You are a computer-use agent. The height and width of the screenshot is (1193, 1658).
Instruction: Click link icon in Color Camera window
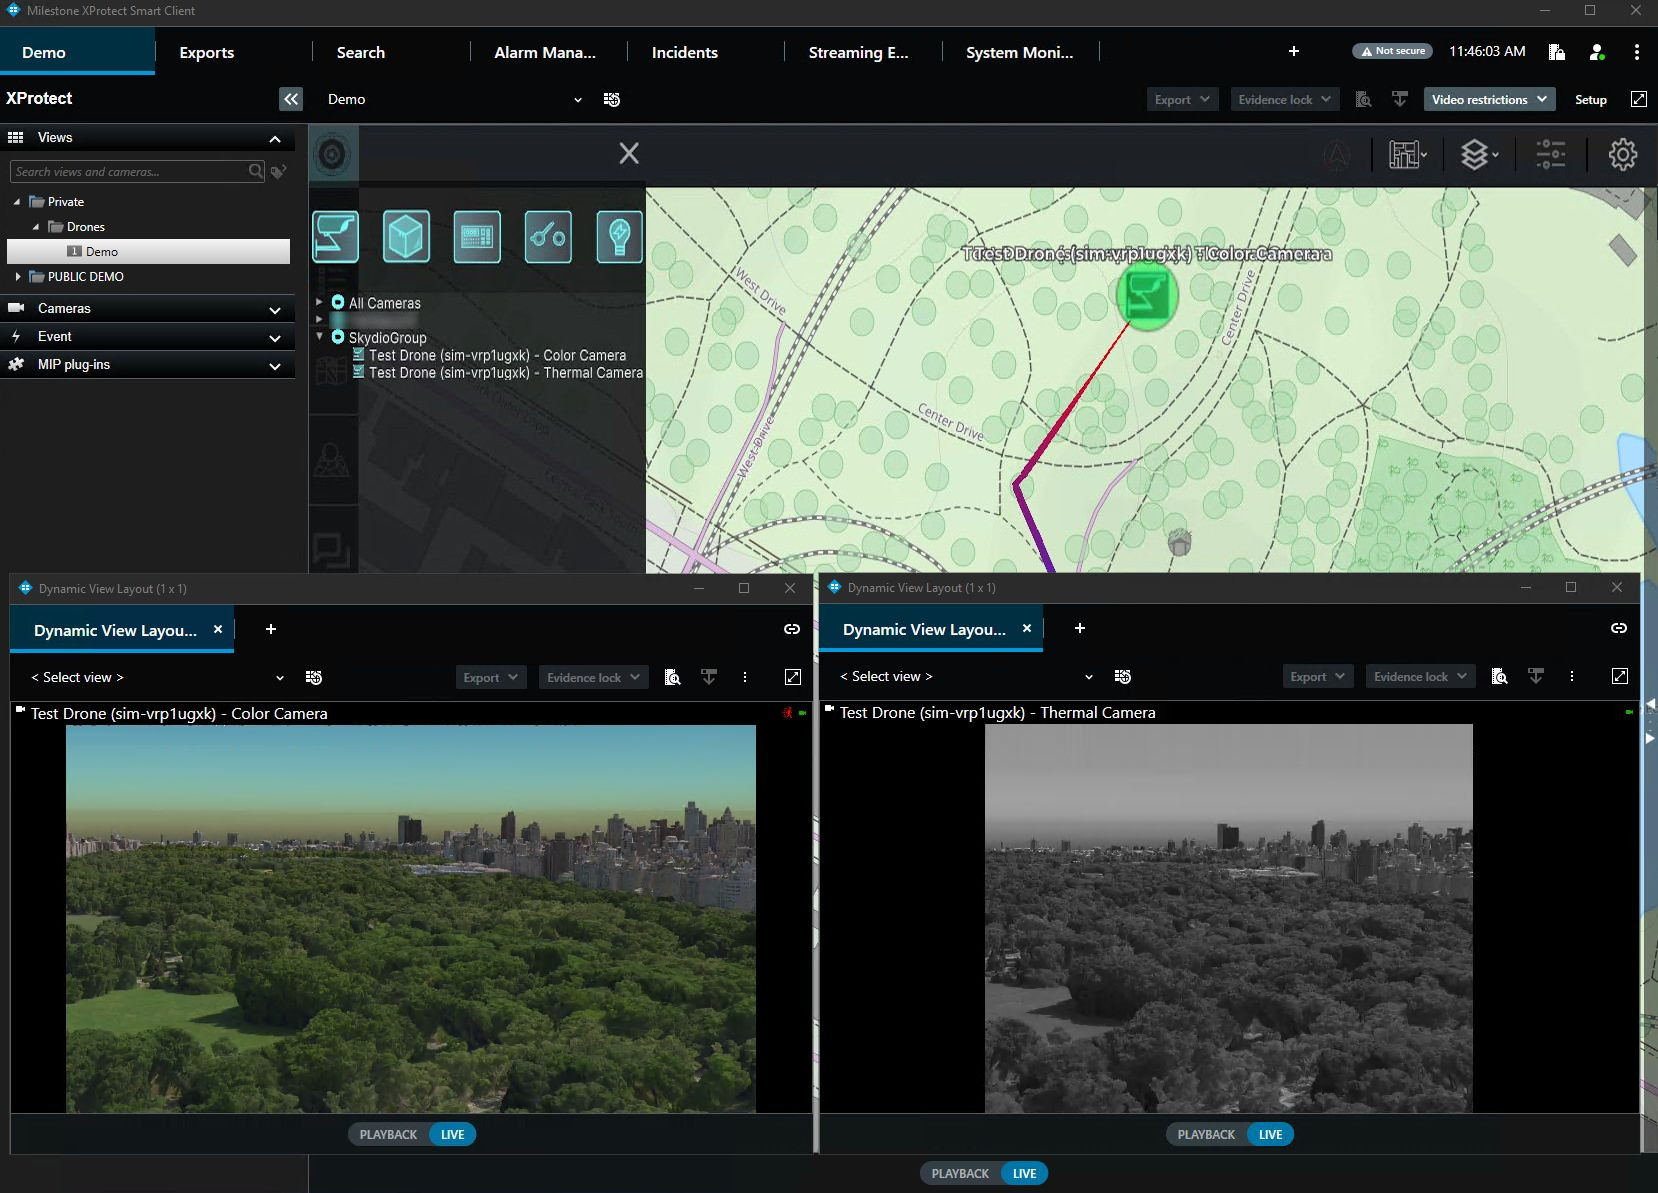(792, 629)
